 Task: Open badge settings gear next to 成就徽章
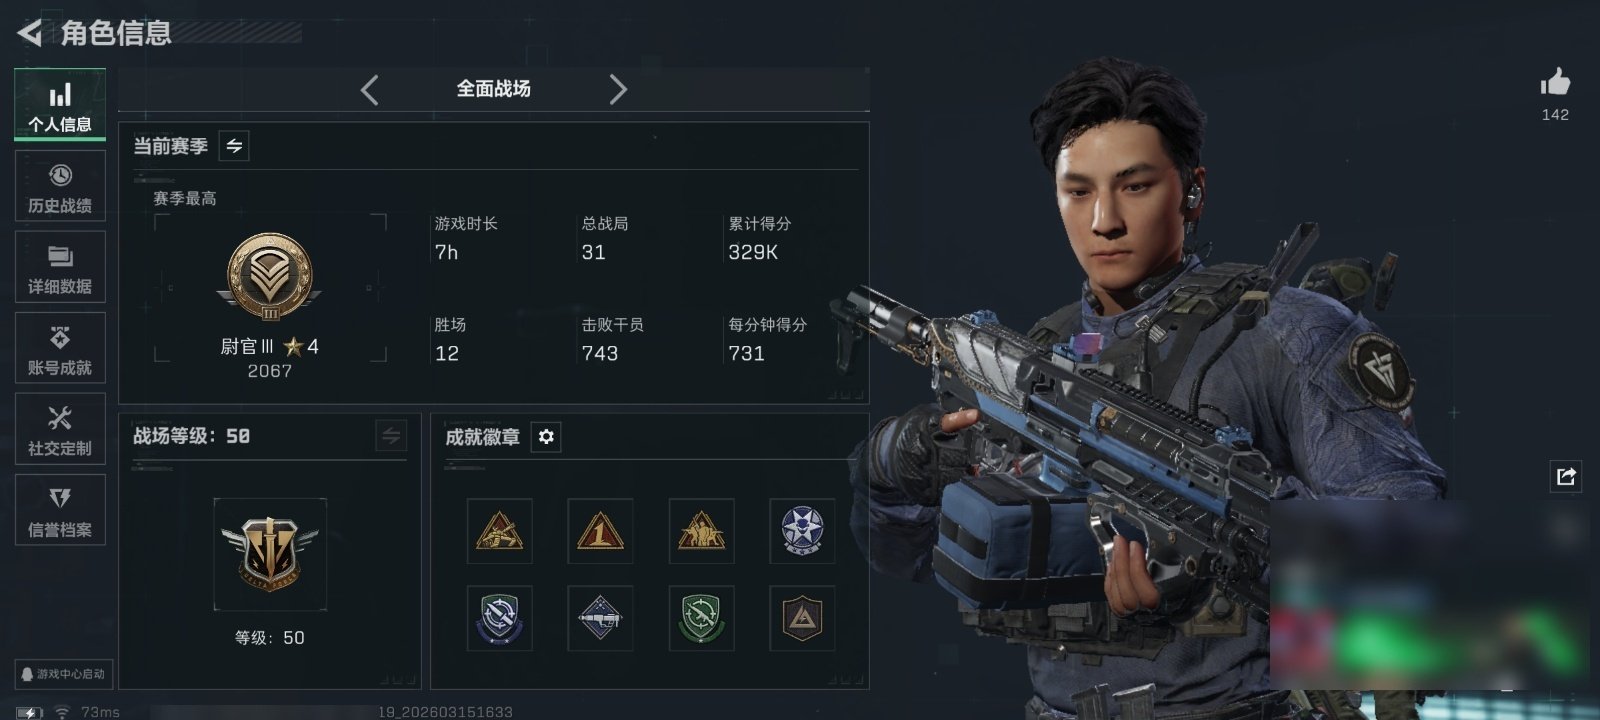click(x=546, y=437)
